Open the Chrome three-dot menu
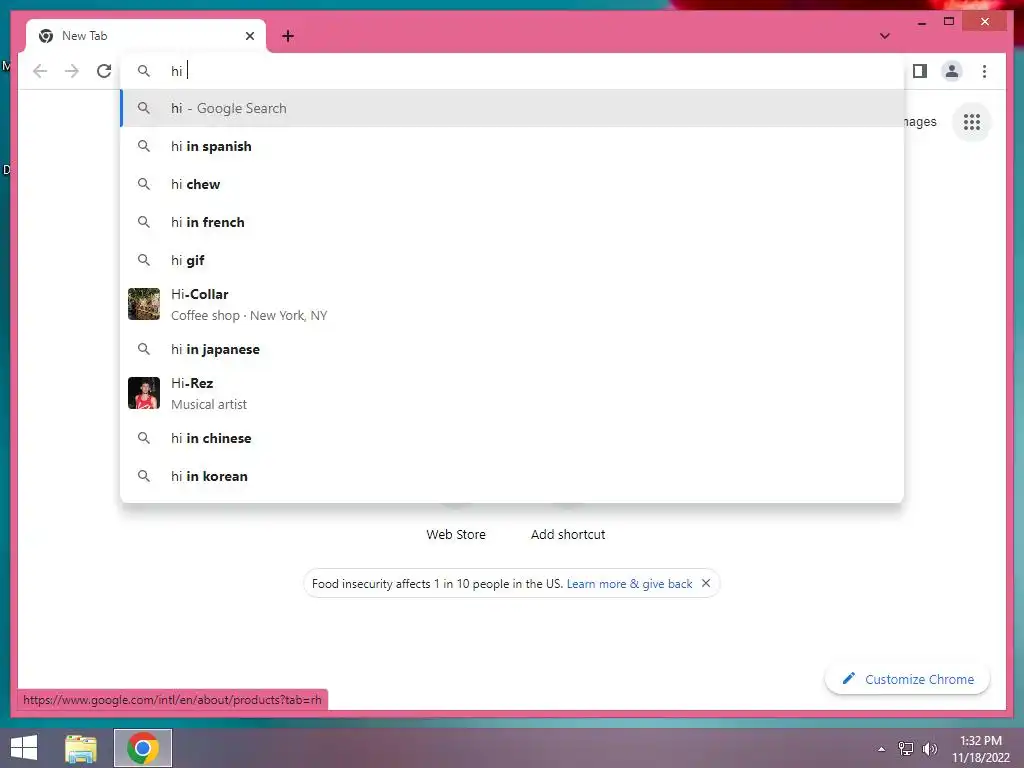Screen dimensions: 1024x768 [984, 71]
